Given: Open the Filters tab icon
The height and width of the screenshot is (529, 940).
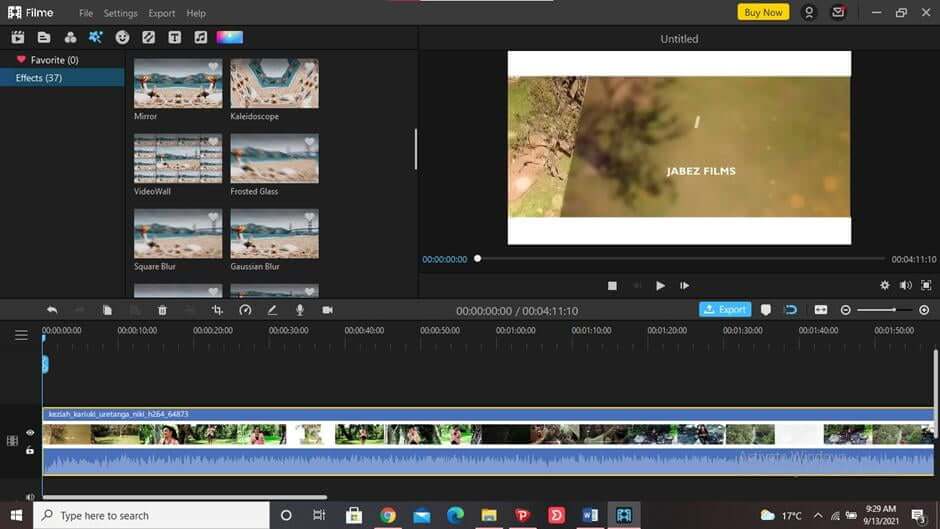Looking at the screenshot, I should [70, 37].
